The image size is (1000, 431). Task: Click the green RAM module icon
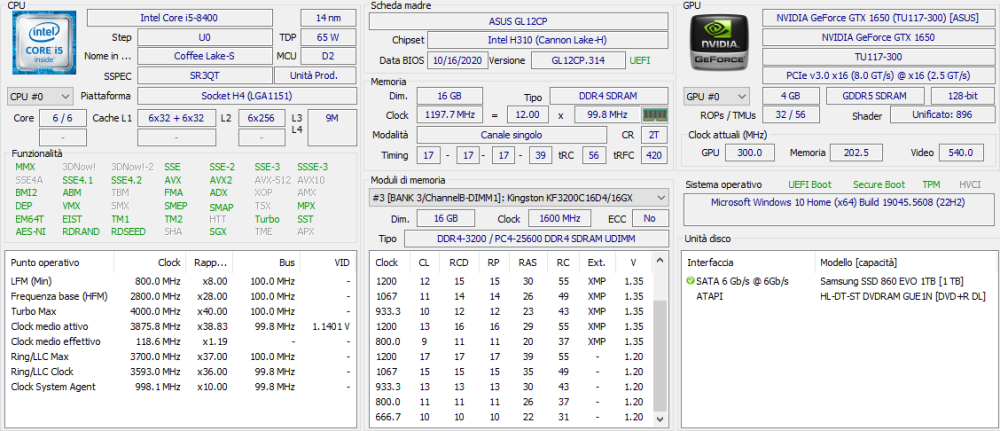[655, 115]
